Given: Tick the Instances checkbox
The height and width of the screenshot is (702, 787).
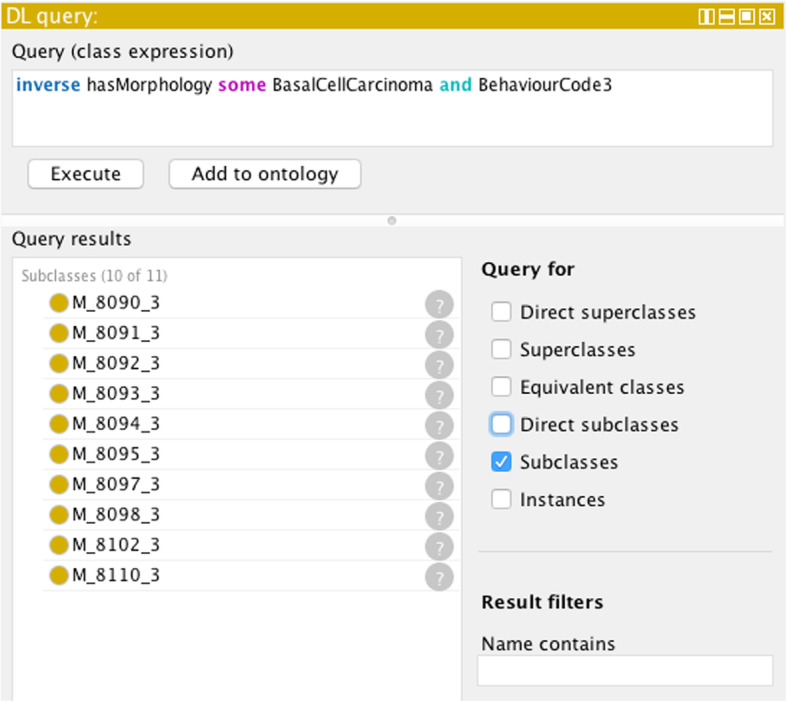Looking at the screenshot, I should 501,500.
